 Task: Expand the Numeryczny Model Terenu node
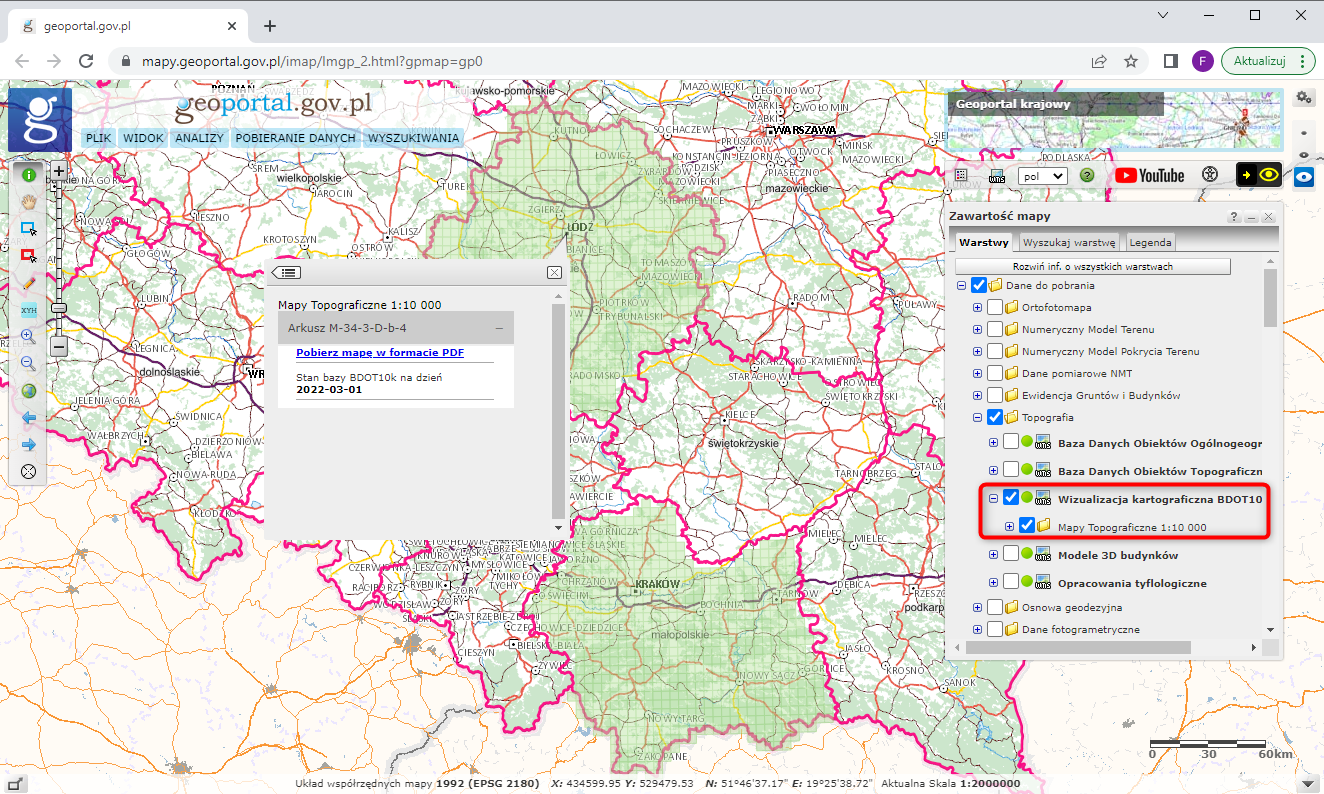pos(977,330)
